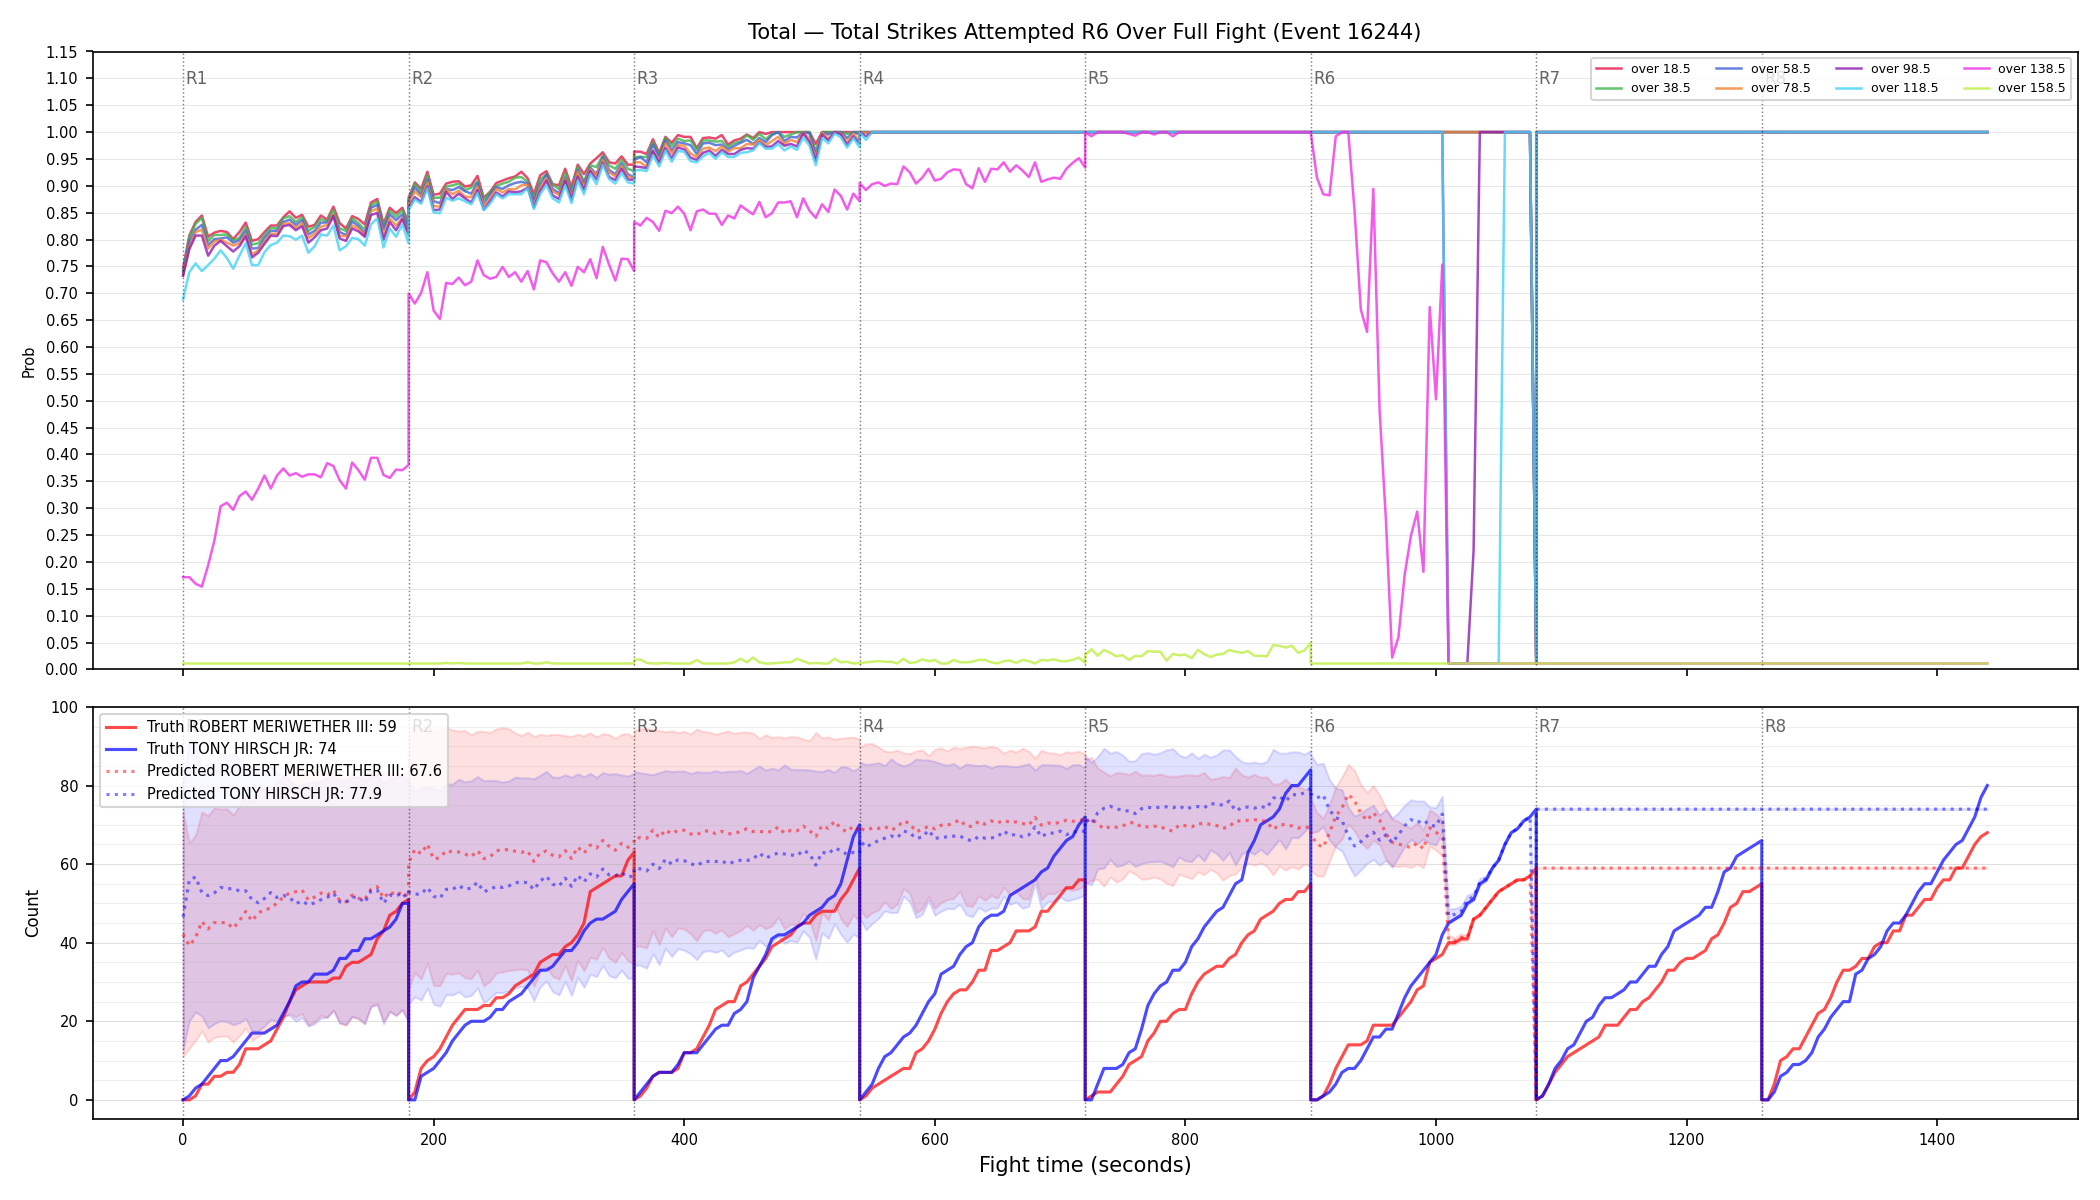Click the R8 round label in Count chart
2100x1200 pixels.
(x=1775, y=726)
